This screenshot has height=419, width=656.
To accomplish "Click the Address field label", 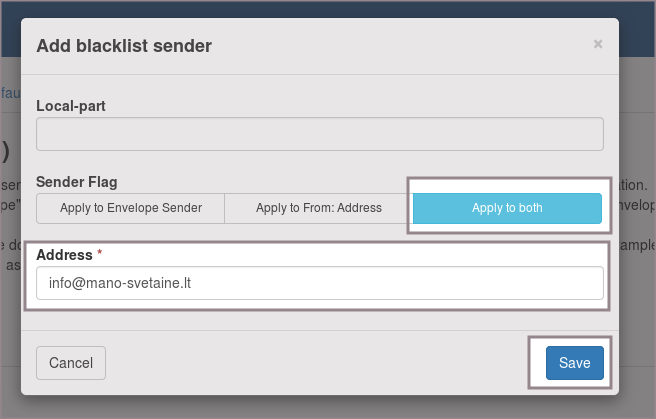I will coord(64,255).
